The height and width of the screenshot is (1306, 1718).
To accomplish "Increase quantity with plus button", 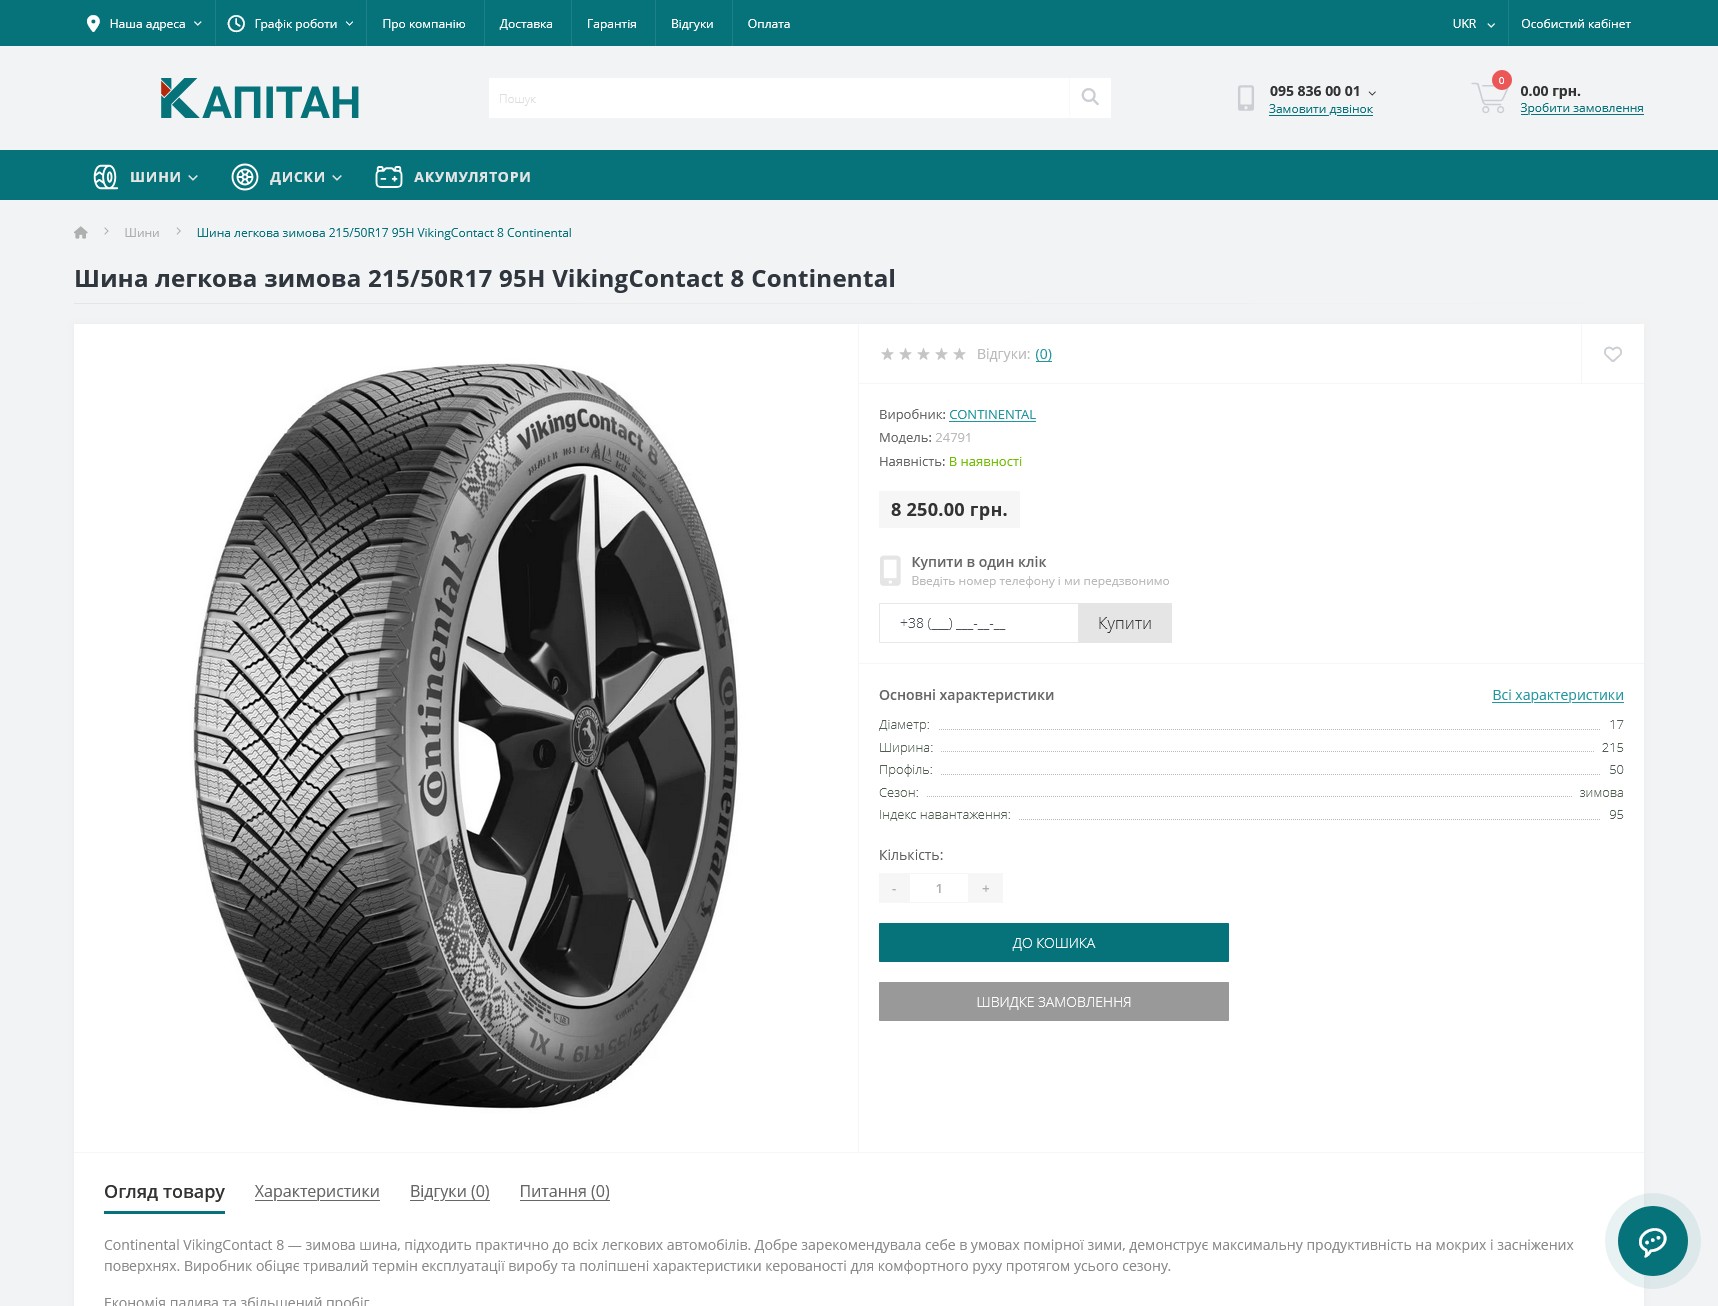I will 985,888.
